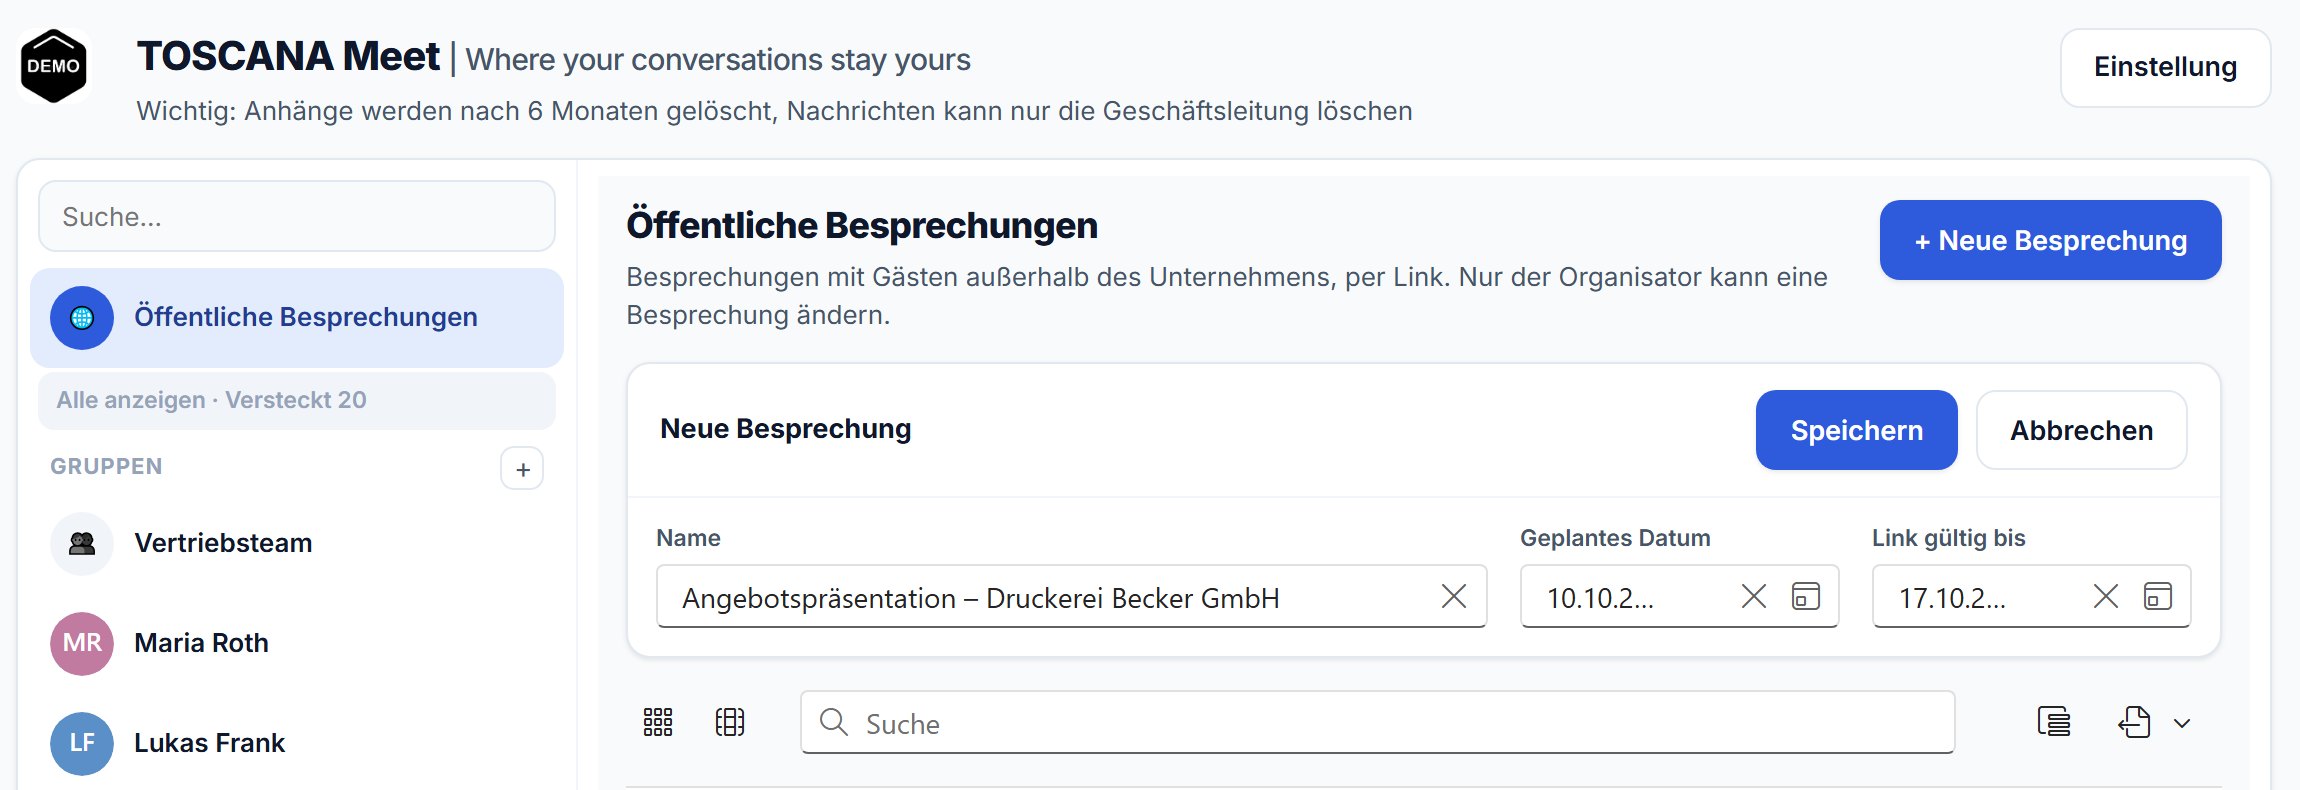Image resolution: width=2300 pixels, height=790 pixels.
Task: Open Lukas Frank conversation
Action: click(297, 743)
